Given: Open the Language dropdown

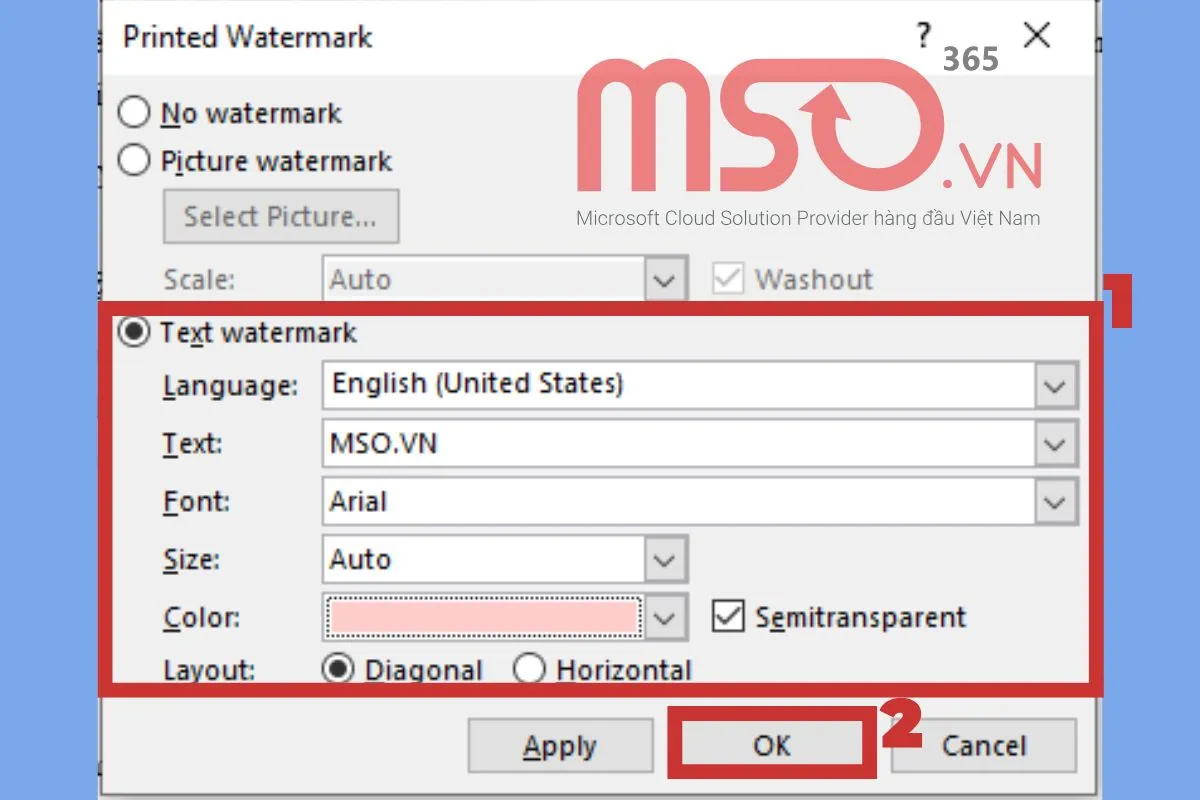Looking at the screenshot, I should [x=1055, y=385].
